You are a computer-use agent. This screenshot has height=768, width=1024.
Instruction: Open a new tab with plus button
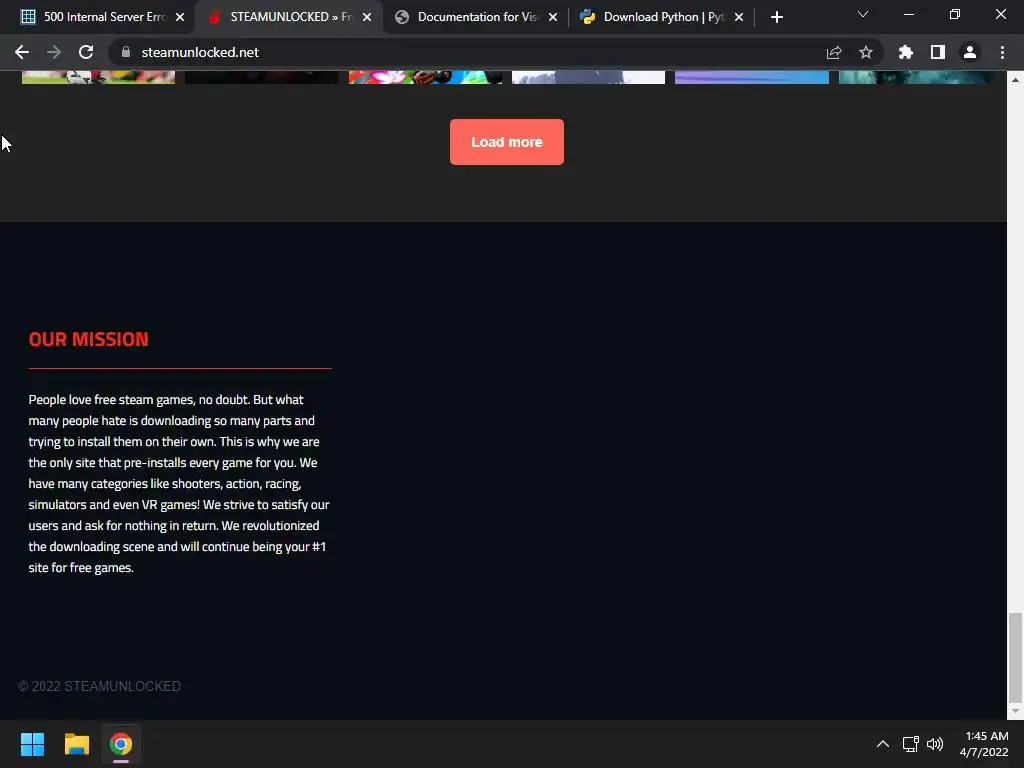pos(776,17)
